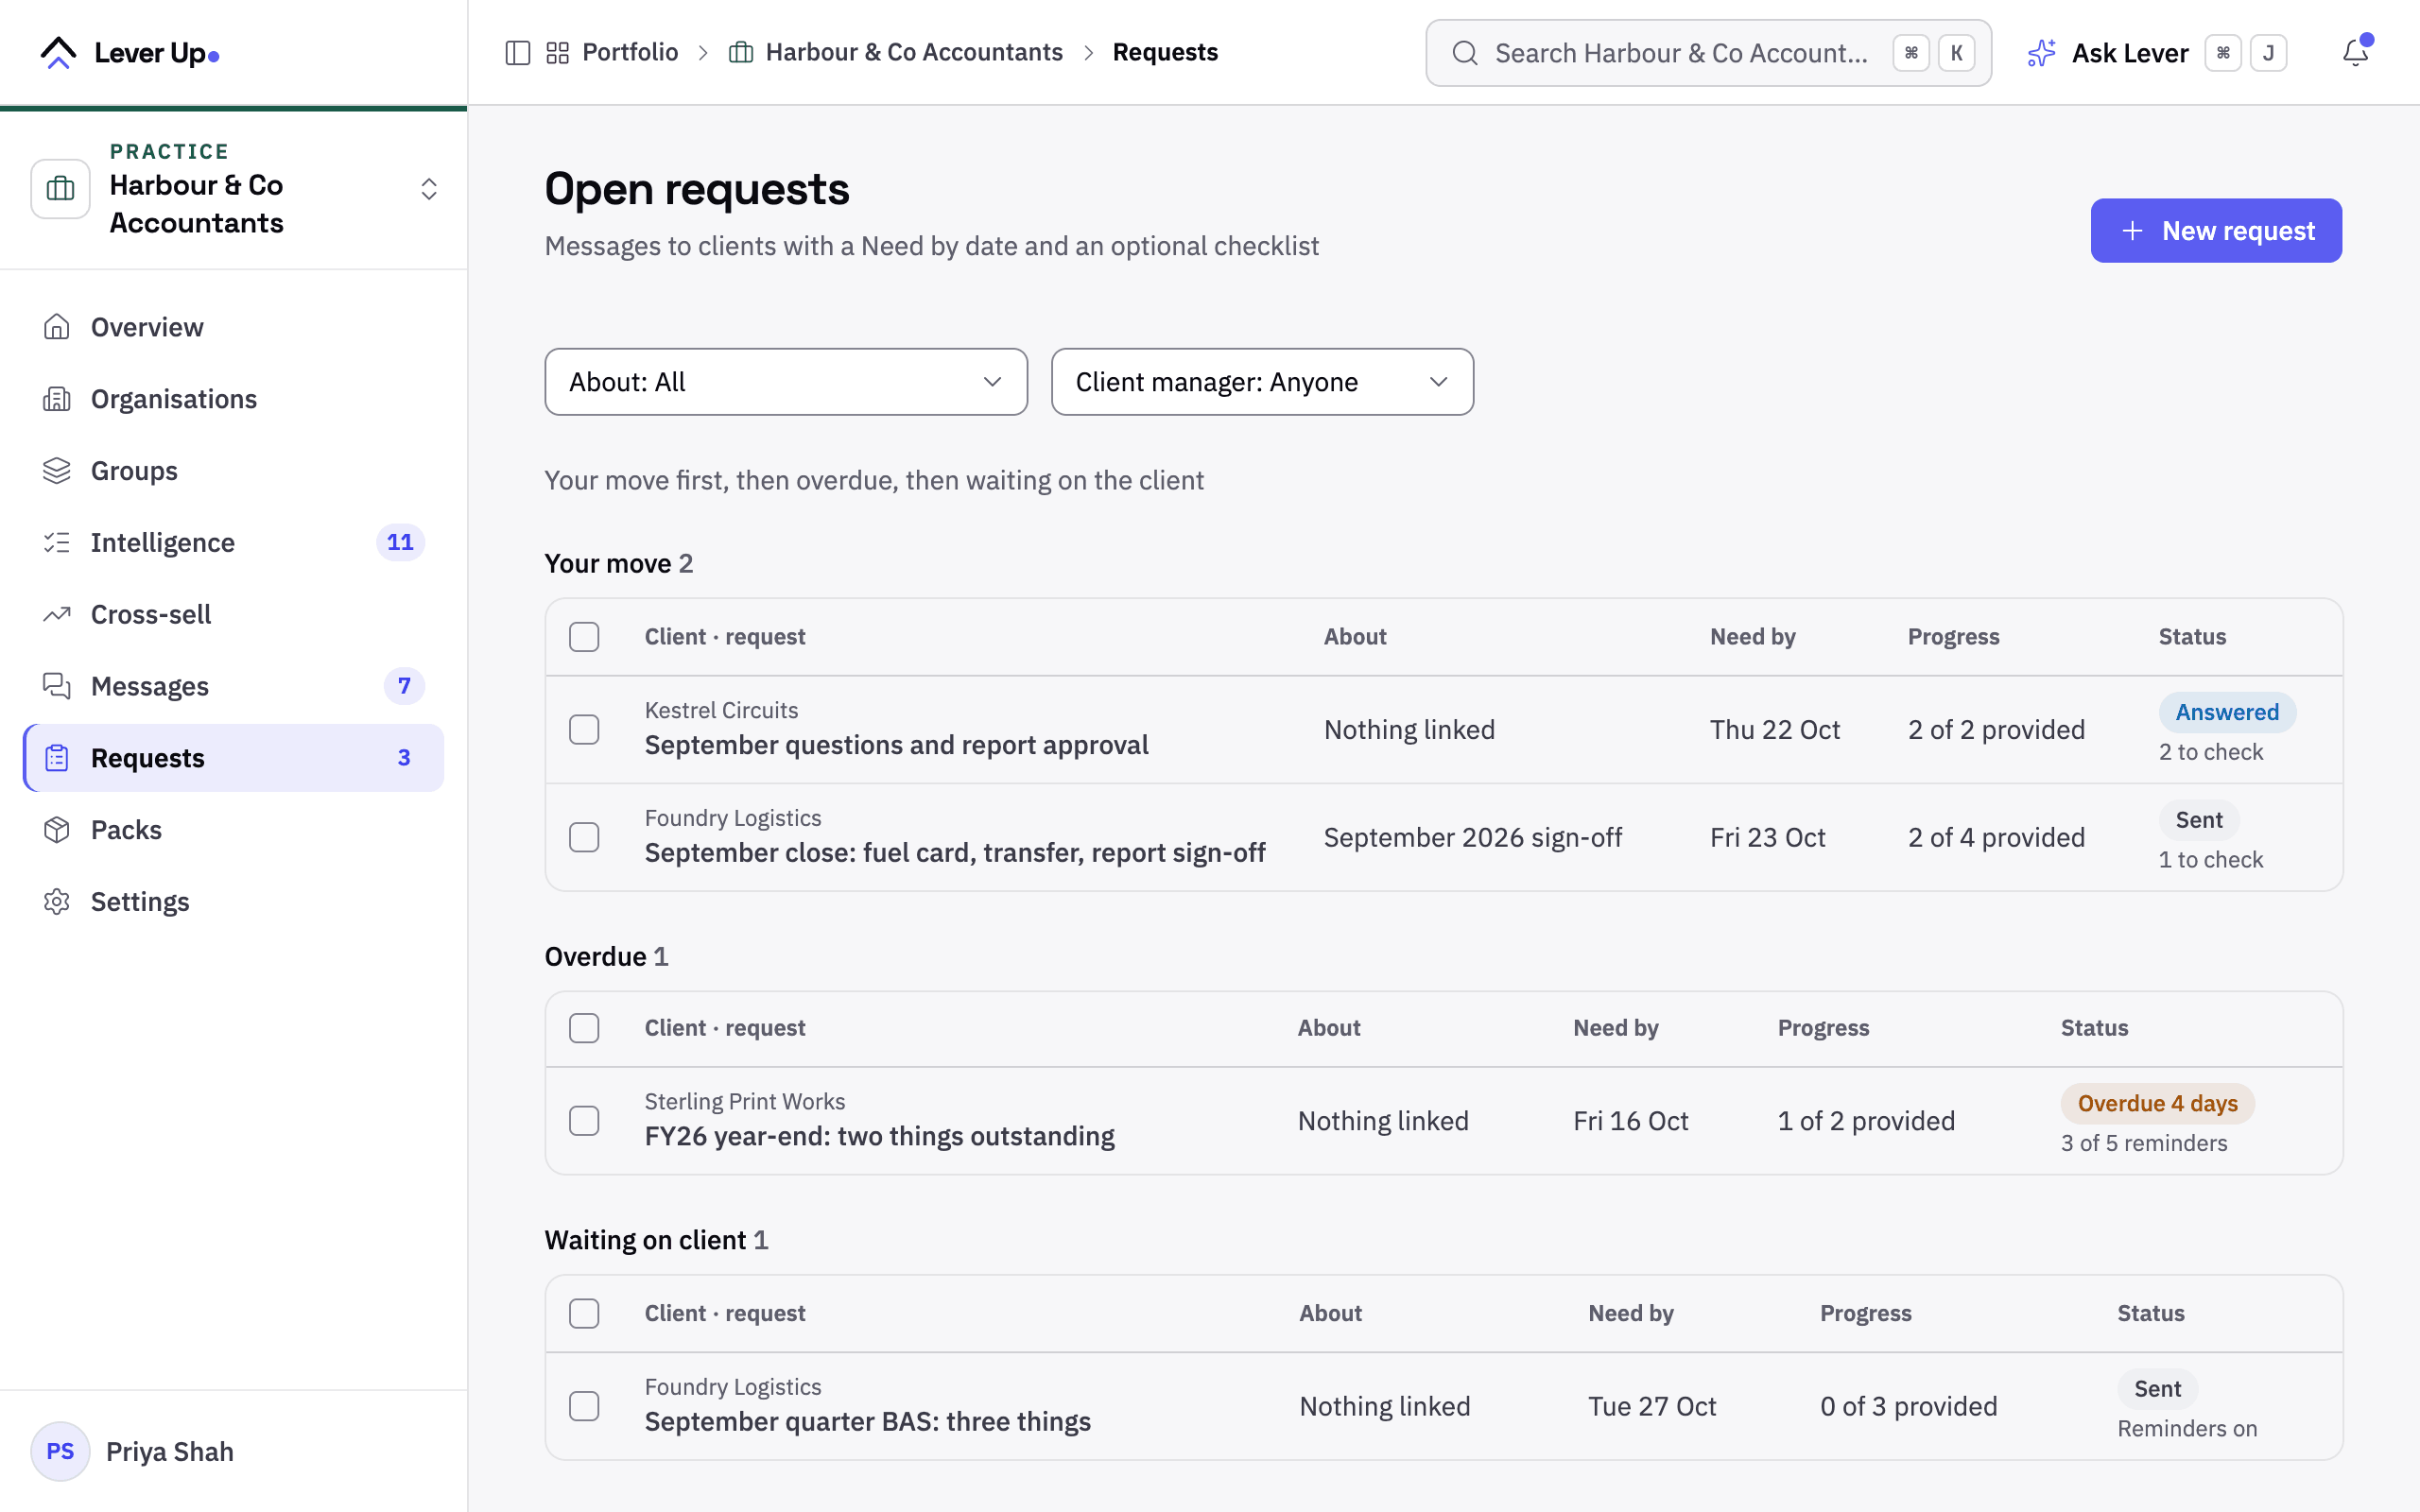Click the Portfolio grid icon in breadcrumb
The width and height of the screenshot is (2420, 1512).
558,53
